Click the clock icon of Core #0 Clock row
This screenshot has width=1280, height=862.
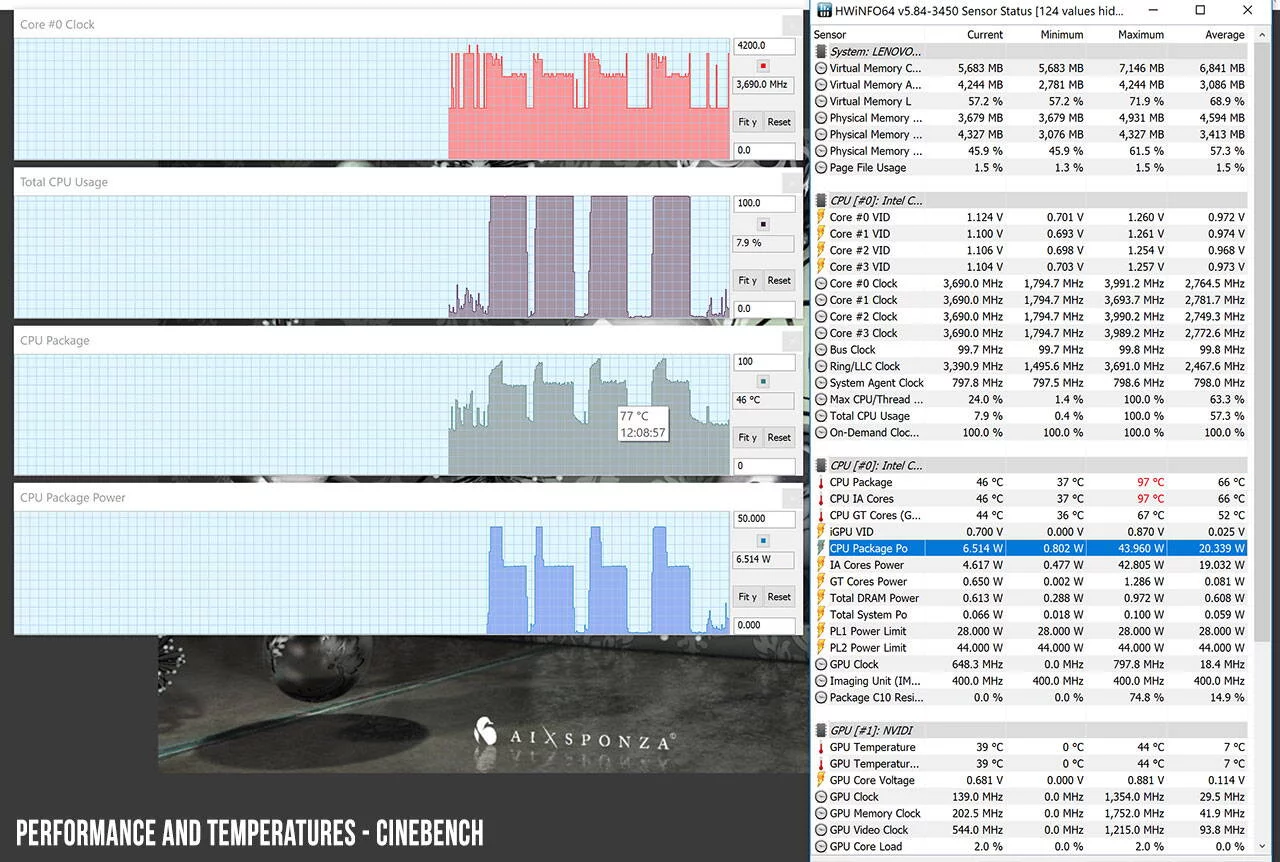click(821, 283)
